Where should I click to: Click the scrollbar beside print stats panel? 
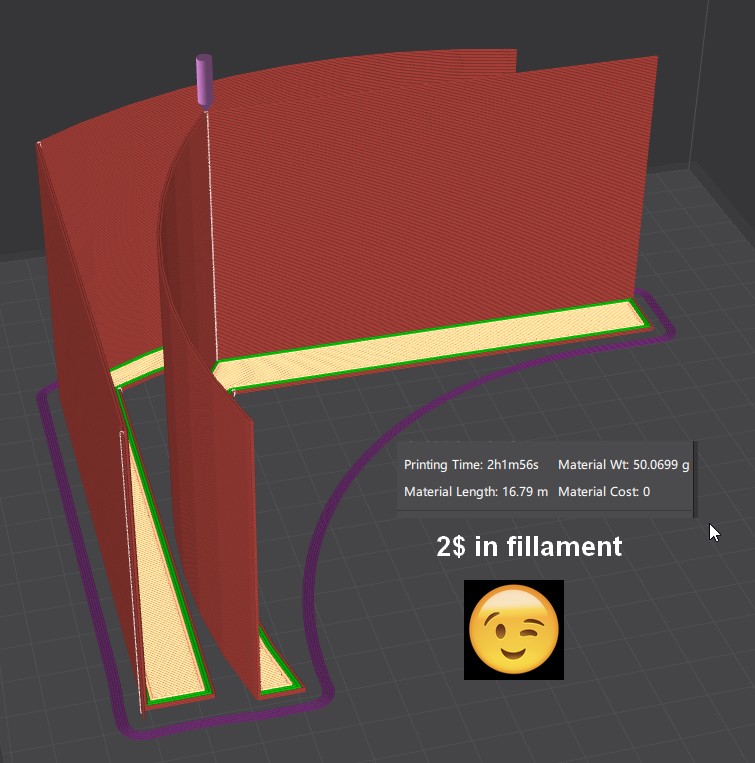pyautogui.click(x=695, y=479)
